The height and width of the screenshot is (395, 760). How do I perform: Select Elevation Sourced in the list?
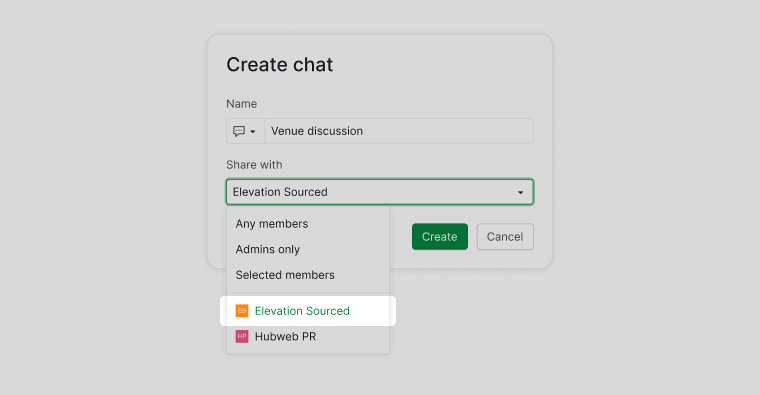click(x=308, y=311)
